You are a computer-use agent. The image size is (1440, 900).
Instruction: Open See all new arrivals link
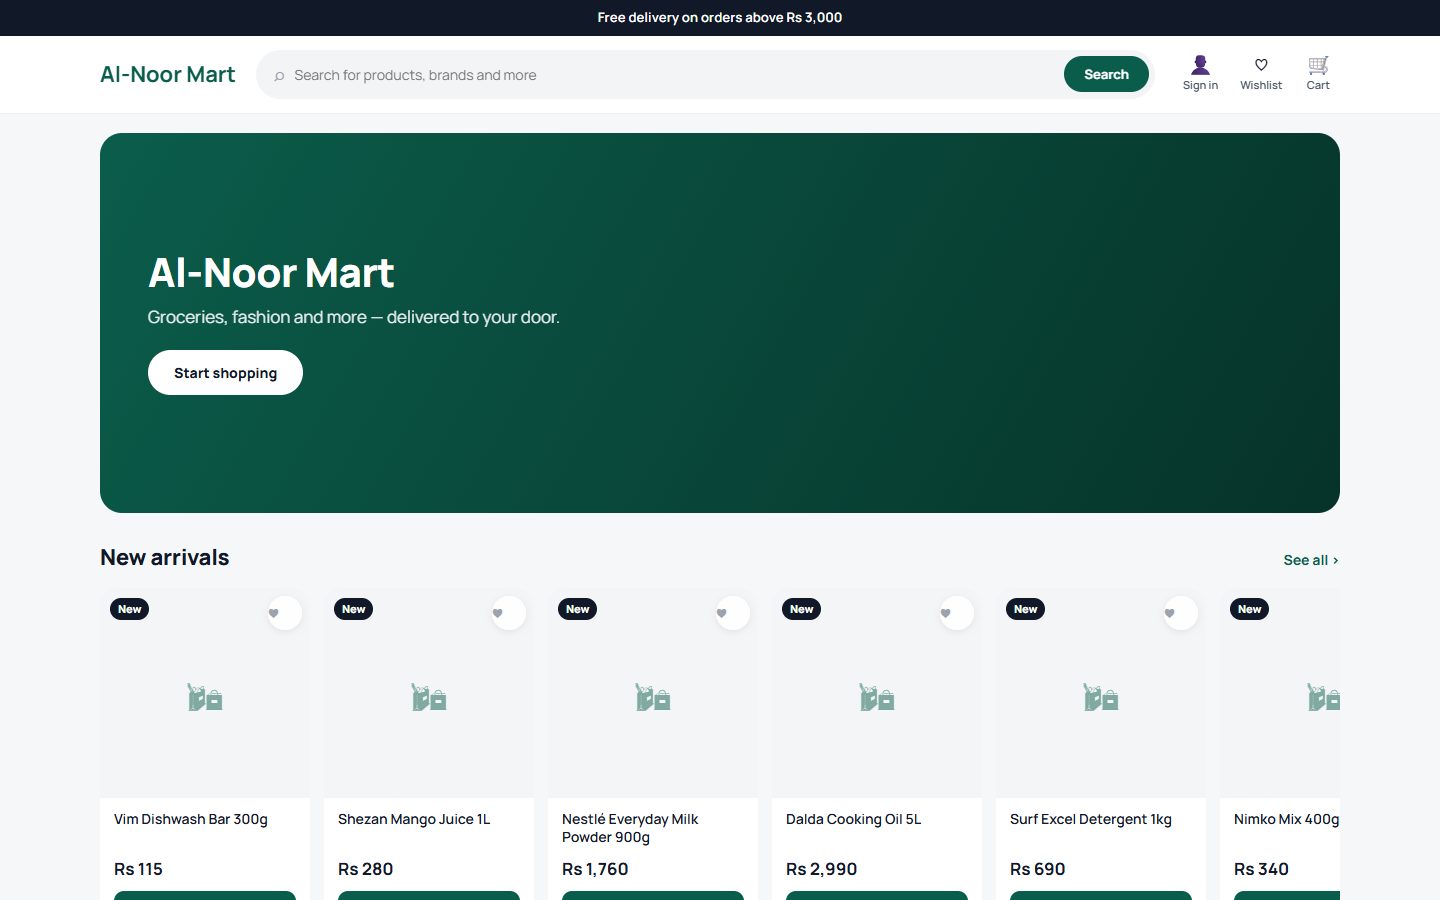coord(1311,560)
